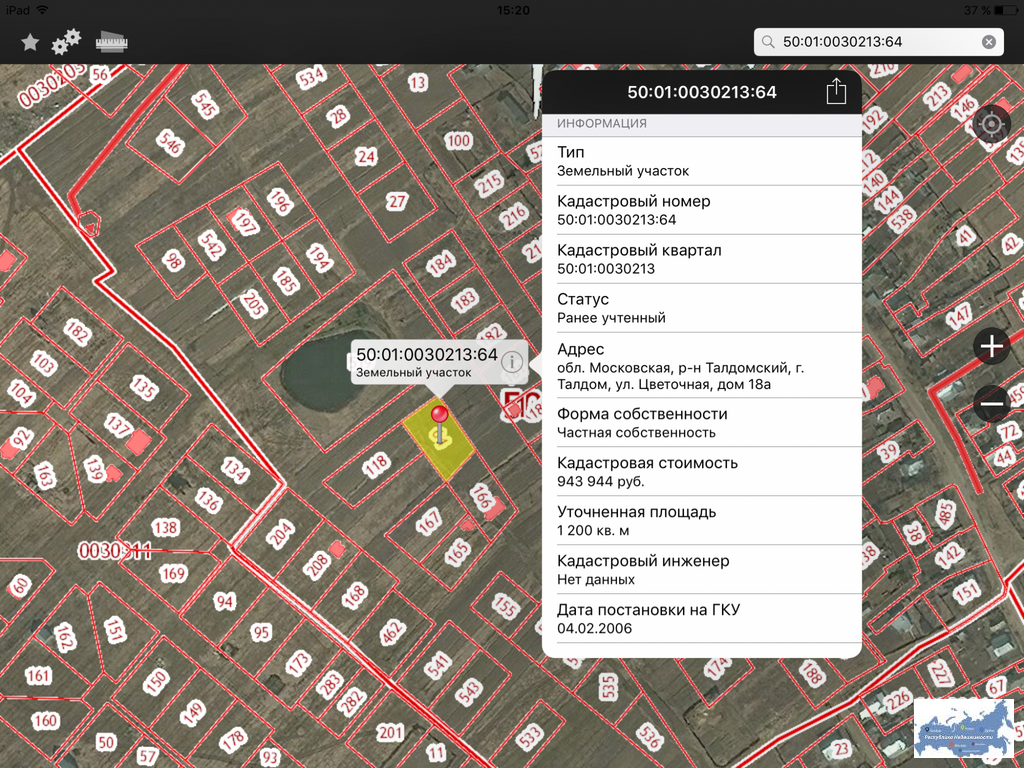Viewport: 1024px width, 768px height.
Task: Tap the Wi-Fi icon in status bar
Action: point(42,10)
